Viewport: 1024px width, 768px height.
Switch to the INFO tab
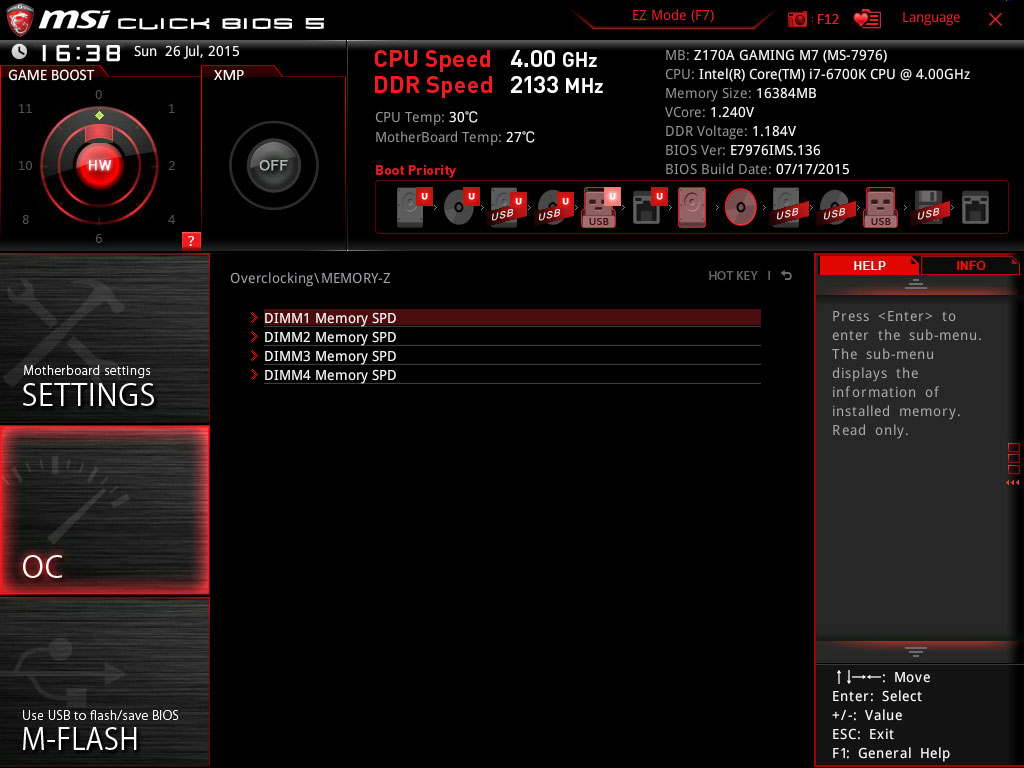coord(970,266)
